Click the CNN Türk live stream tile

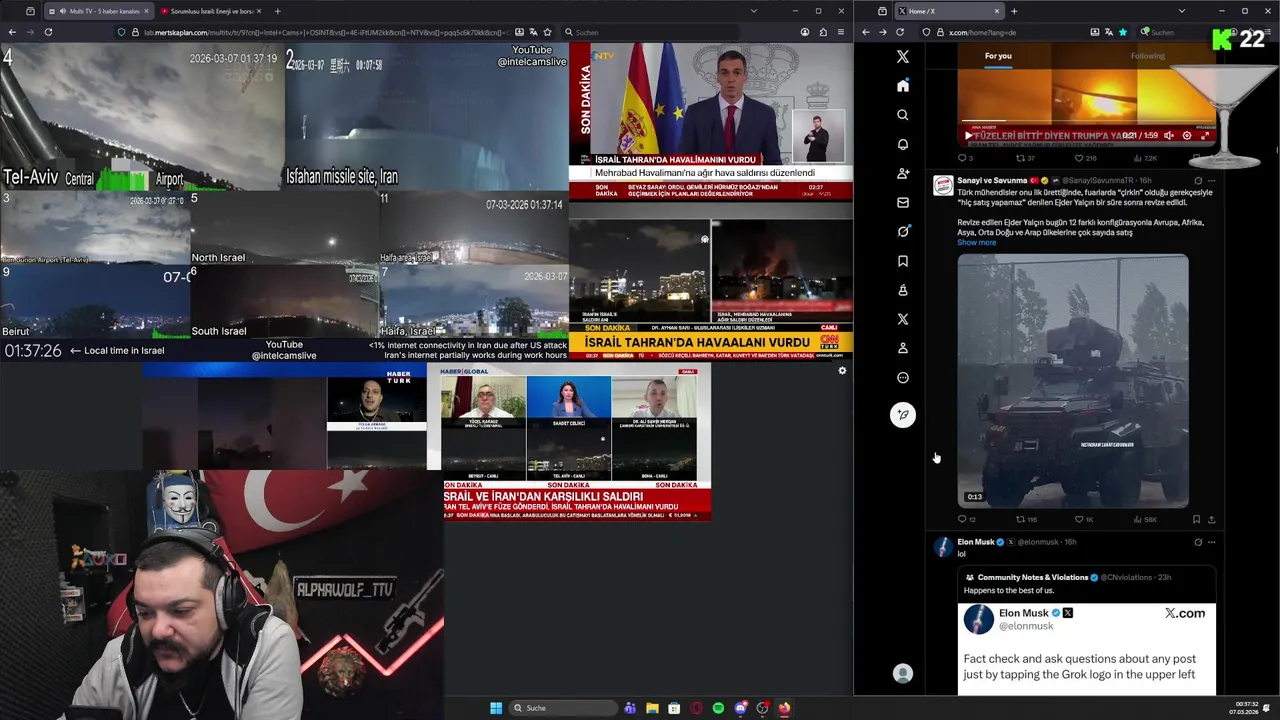pos(711,280)
